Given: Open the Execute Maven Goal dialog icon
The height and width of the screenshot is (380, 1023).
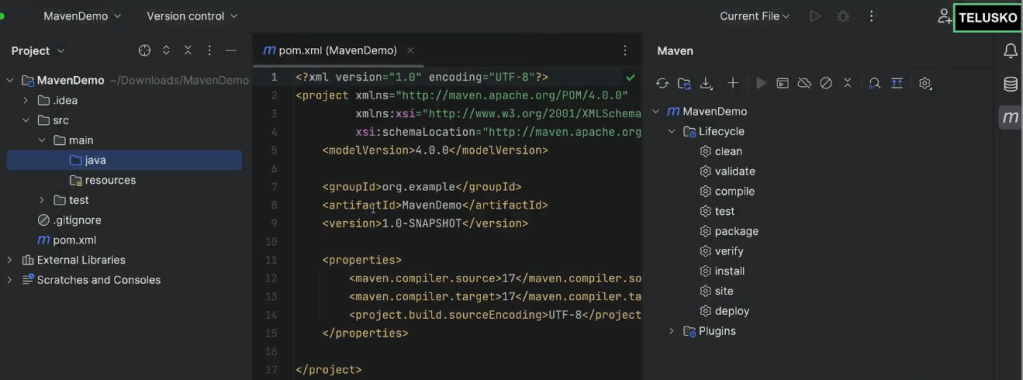Looking at the screenshot, I should [782, 83].
